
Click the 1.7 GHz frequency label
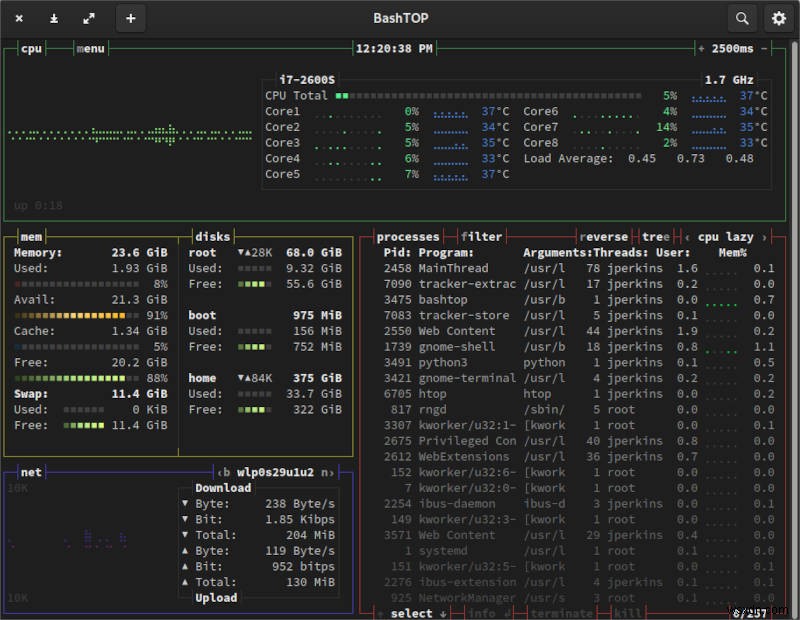729,80
